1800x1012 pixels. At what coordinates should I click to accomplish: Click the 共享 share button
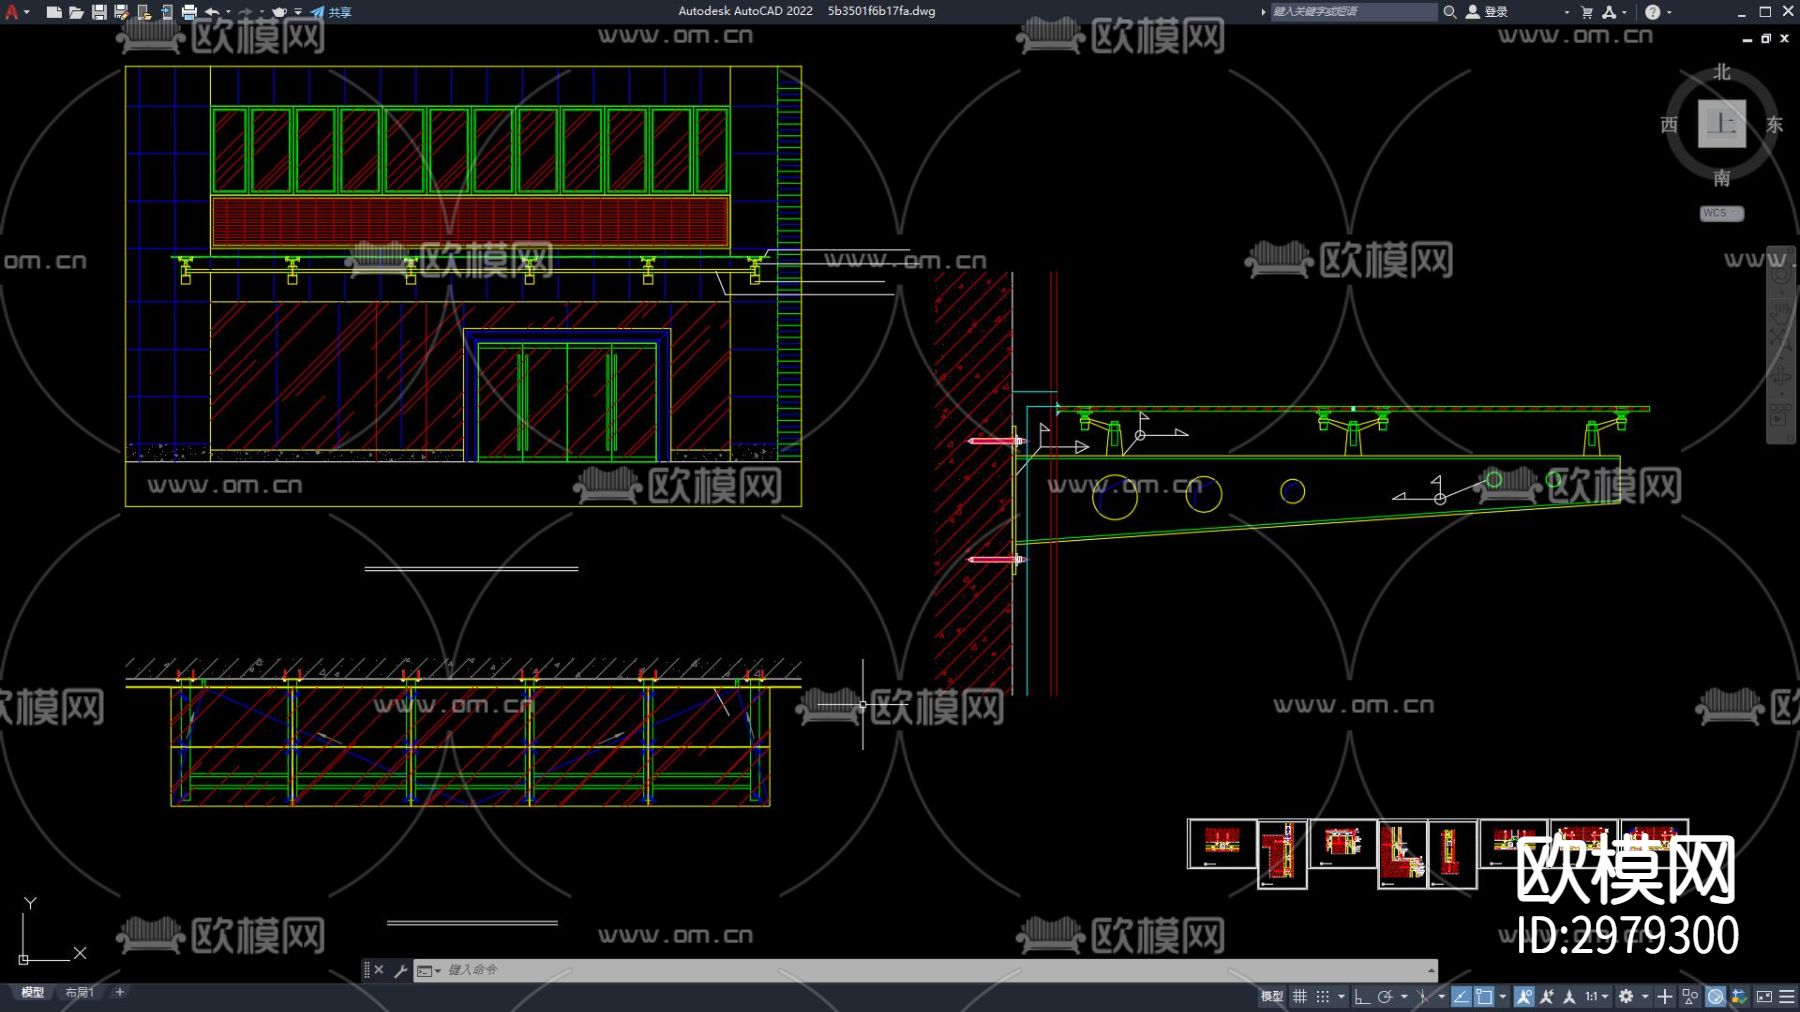[332, 12]
